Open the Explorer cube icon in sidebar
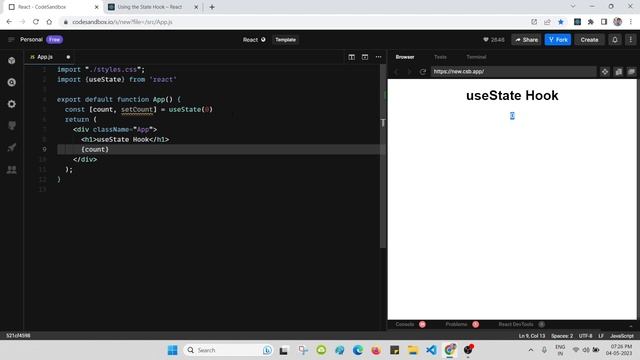Image resolution: width=640 pixels, height=360 pixels. click(11, 61)
